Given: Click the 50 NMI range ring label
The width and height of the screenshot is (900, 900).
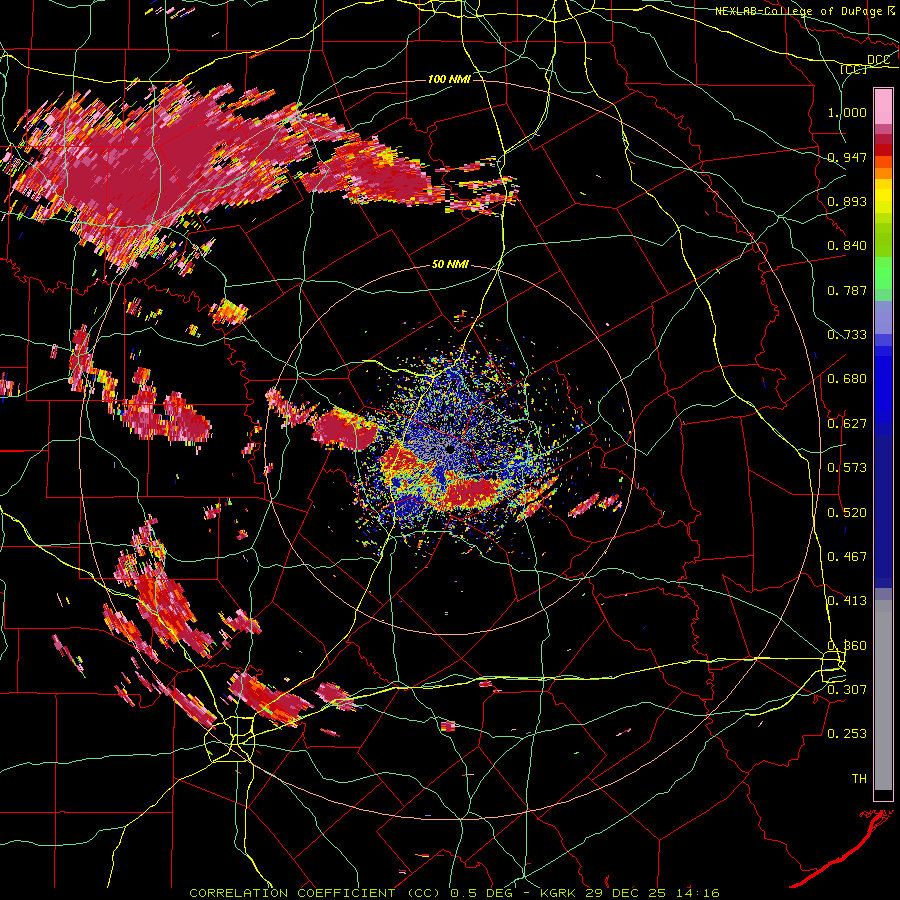Looking at the screenshot, I should point(450,264).
